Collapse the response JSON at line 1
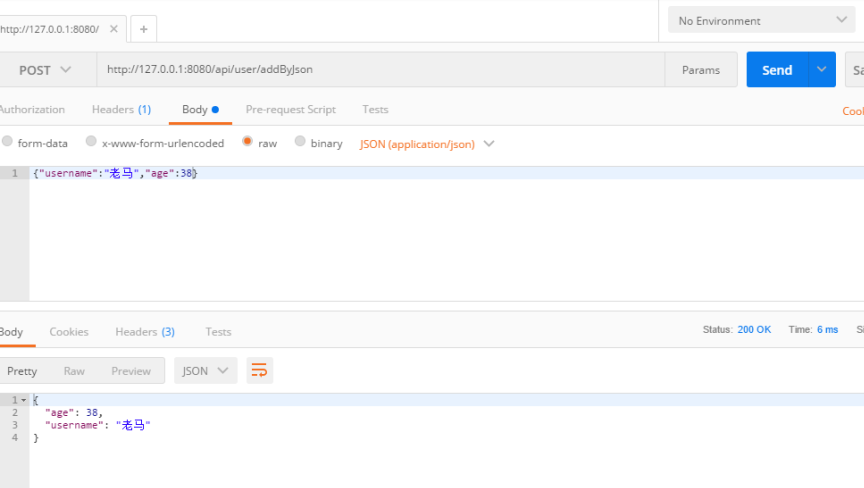Viewport: 864px width, 488px height. pyautogui.click(x=24, y=400)
